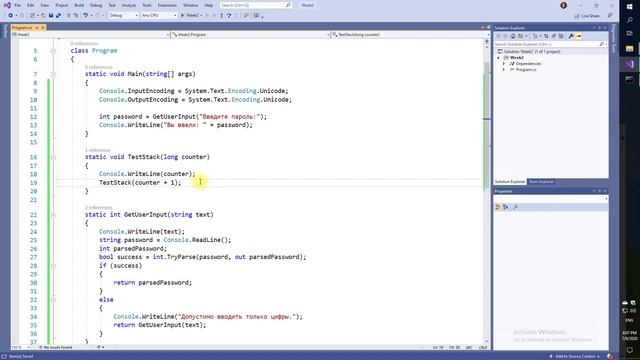
Task: Select Program.cs in Solution Explorer
Action: click(526, 70)
